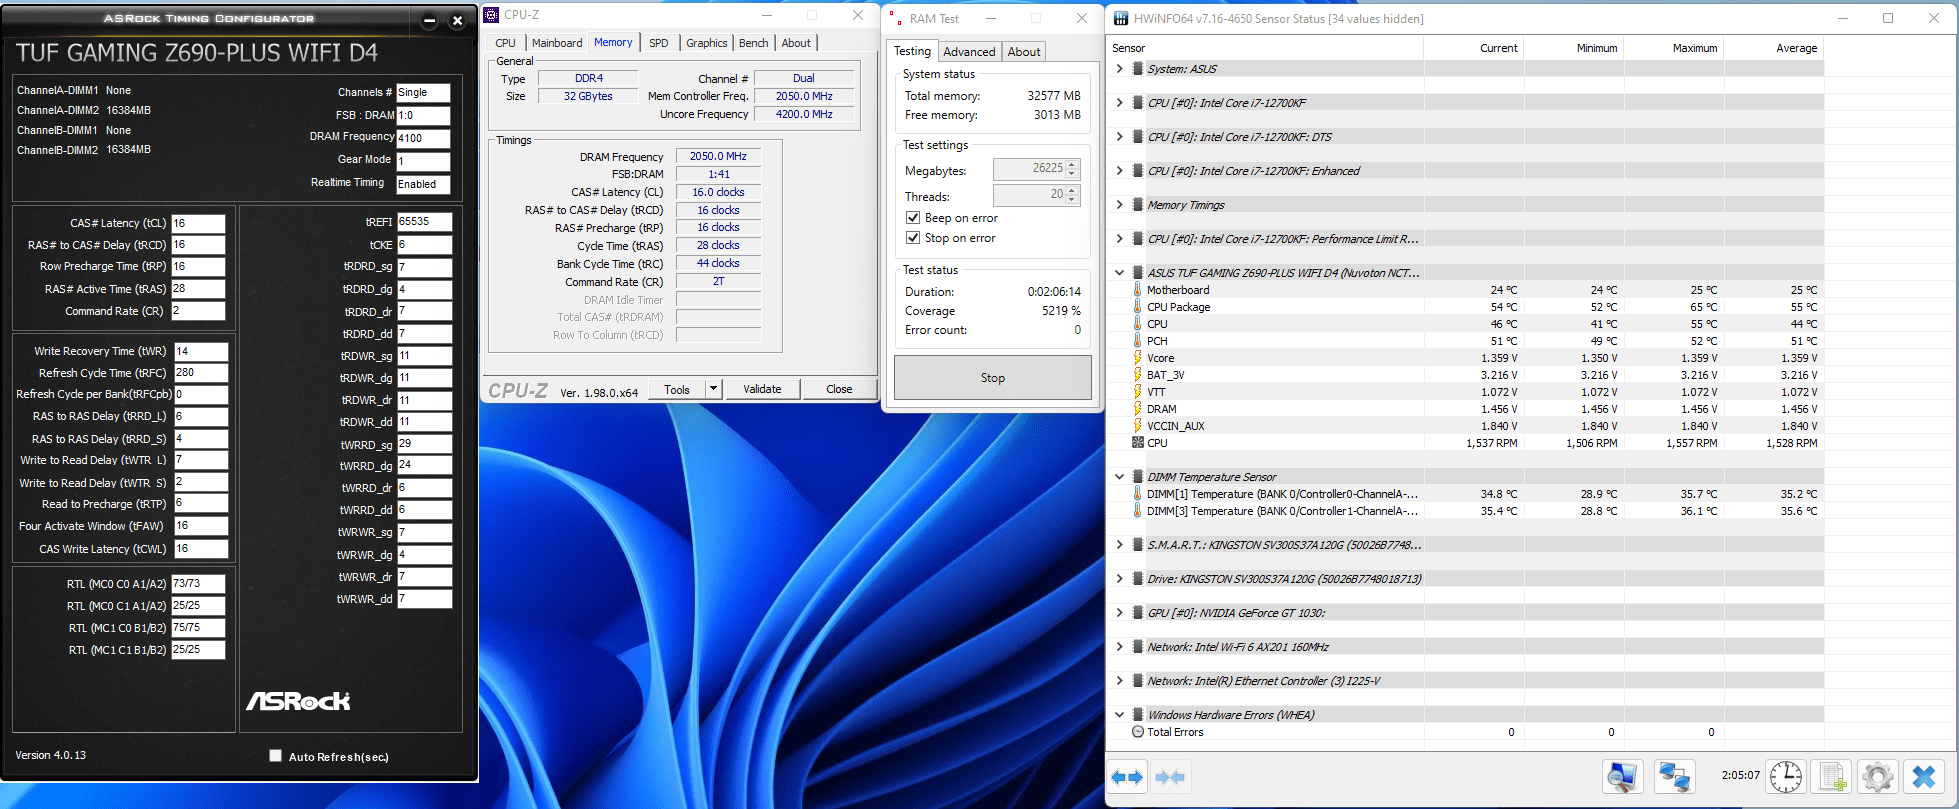Click the thermometer icon beside DIMM[3] Temperature
The width and height of the screenshot is (1959, 809).
click(1138, 511)
